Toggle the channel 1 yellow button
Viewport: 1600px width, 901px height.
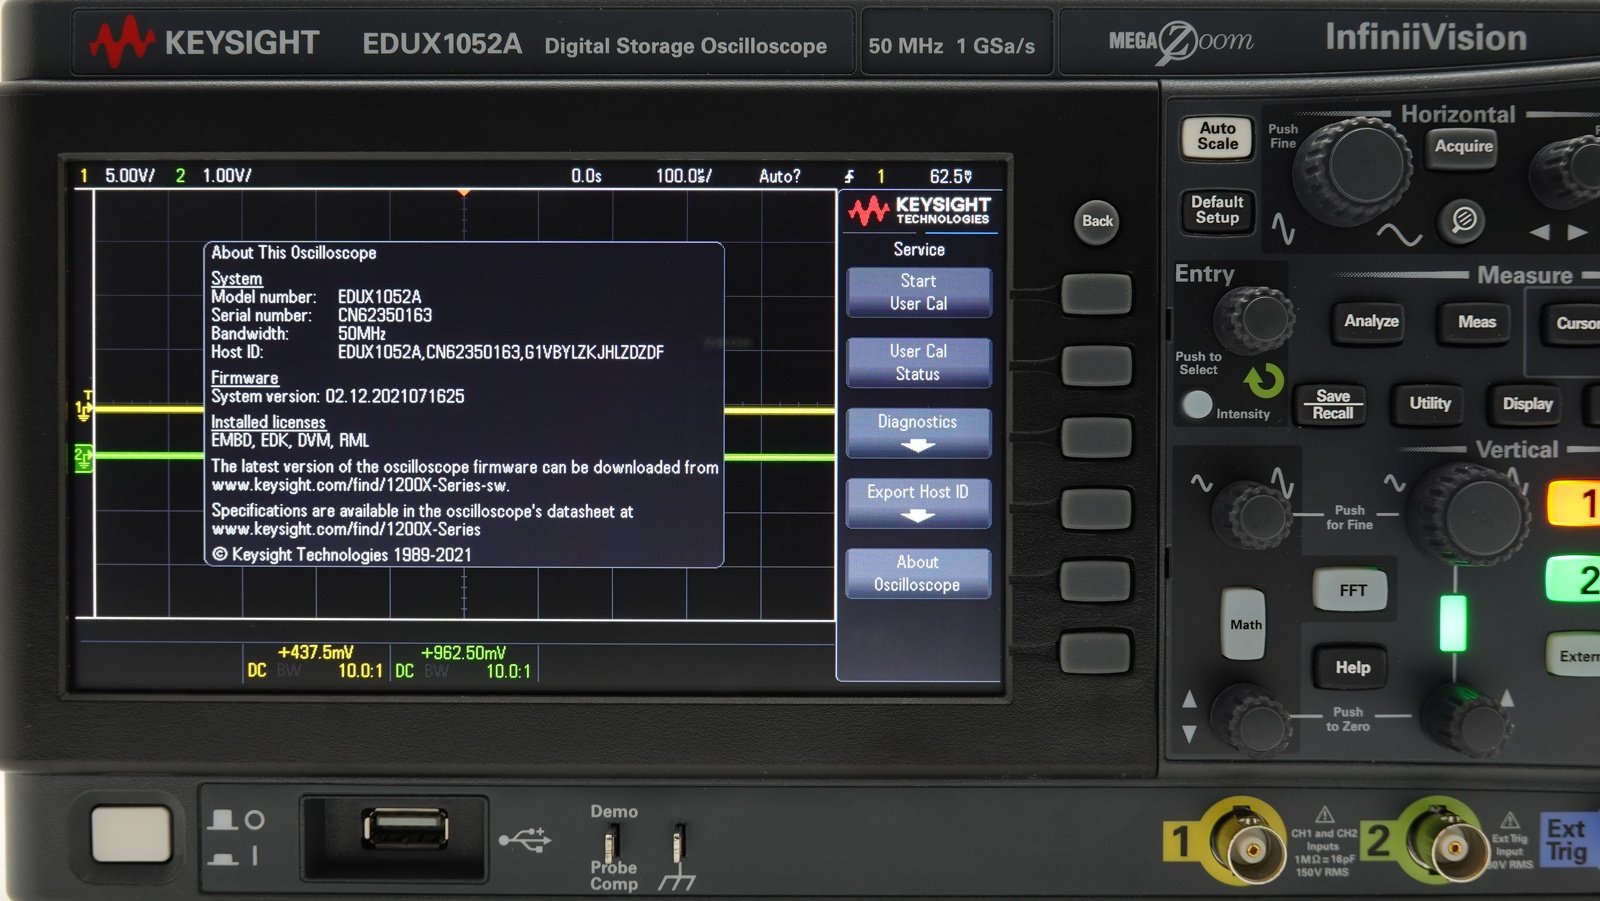1574,503
